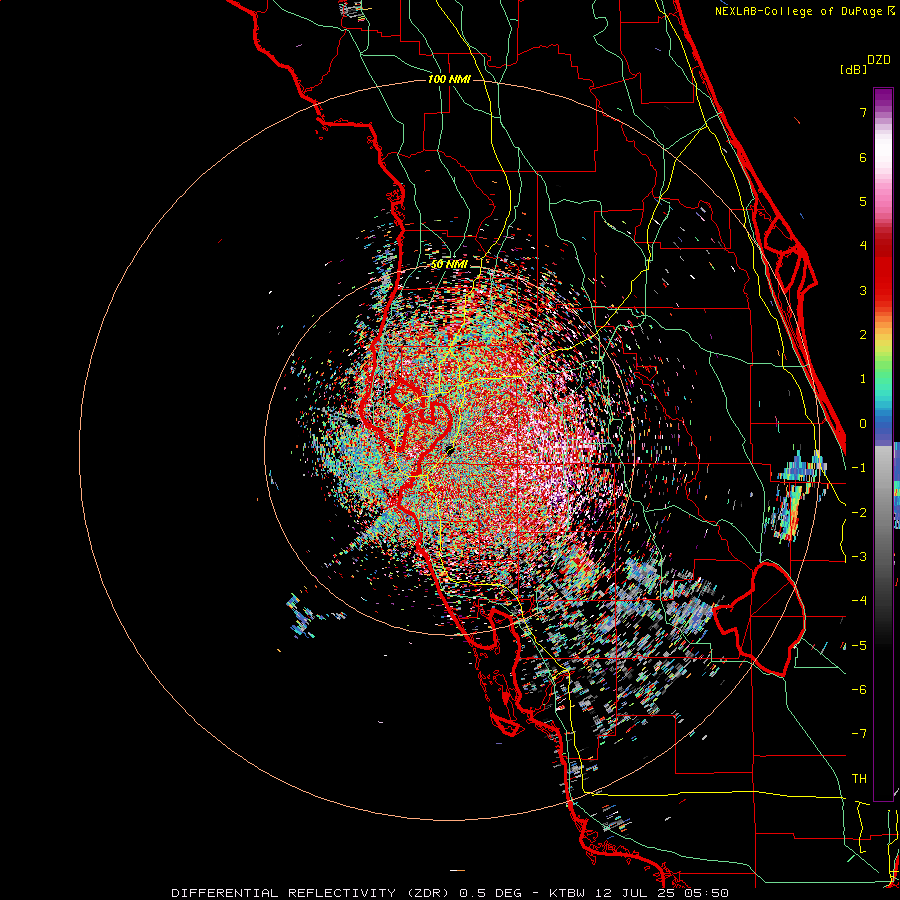Click the ZDR color scale bar
Image resolution: width=900 pixels, height=900 pixels.
(883, 444)
